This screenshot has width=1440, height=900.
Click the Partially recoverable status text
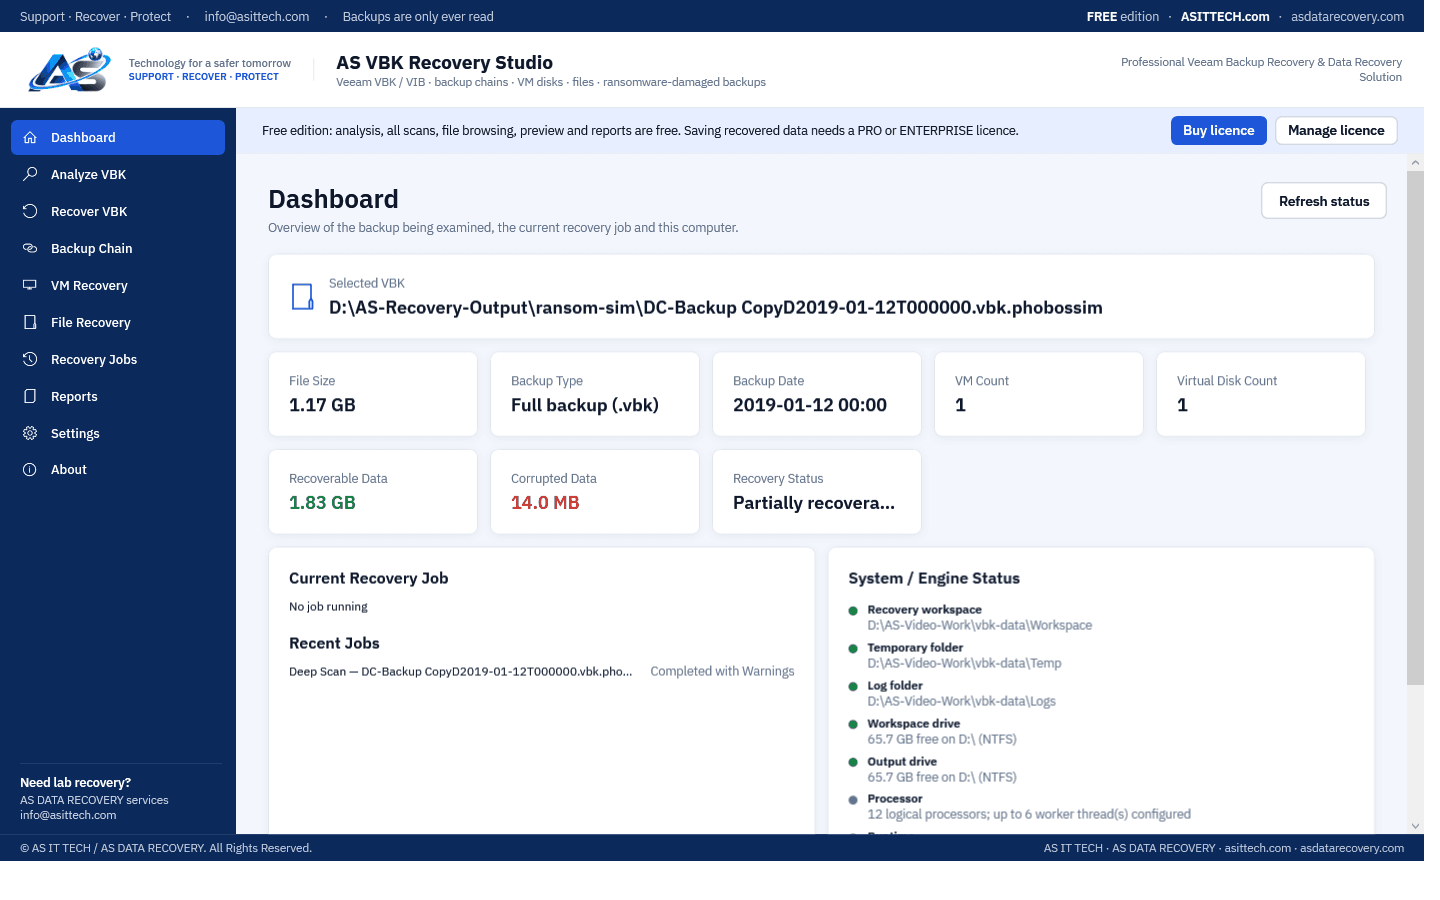pos(814,503)
